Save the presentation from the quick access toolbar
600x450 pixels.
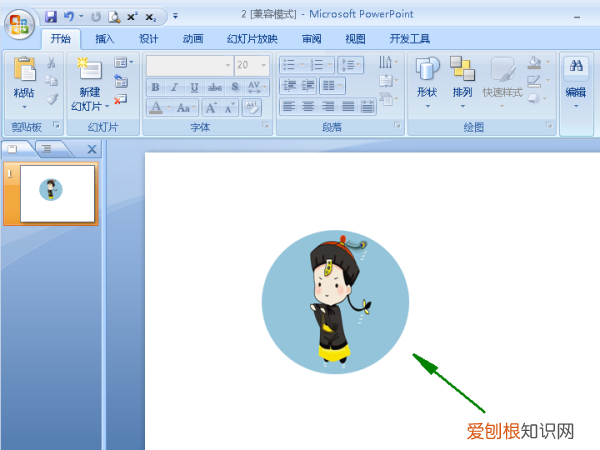[x=51, y=17]
